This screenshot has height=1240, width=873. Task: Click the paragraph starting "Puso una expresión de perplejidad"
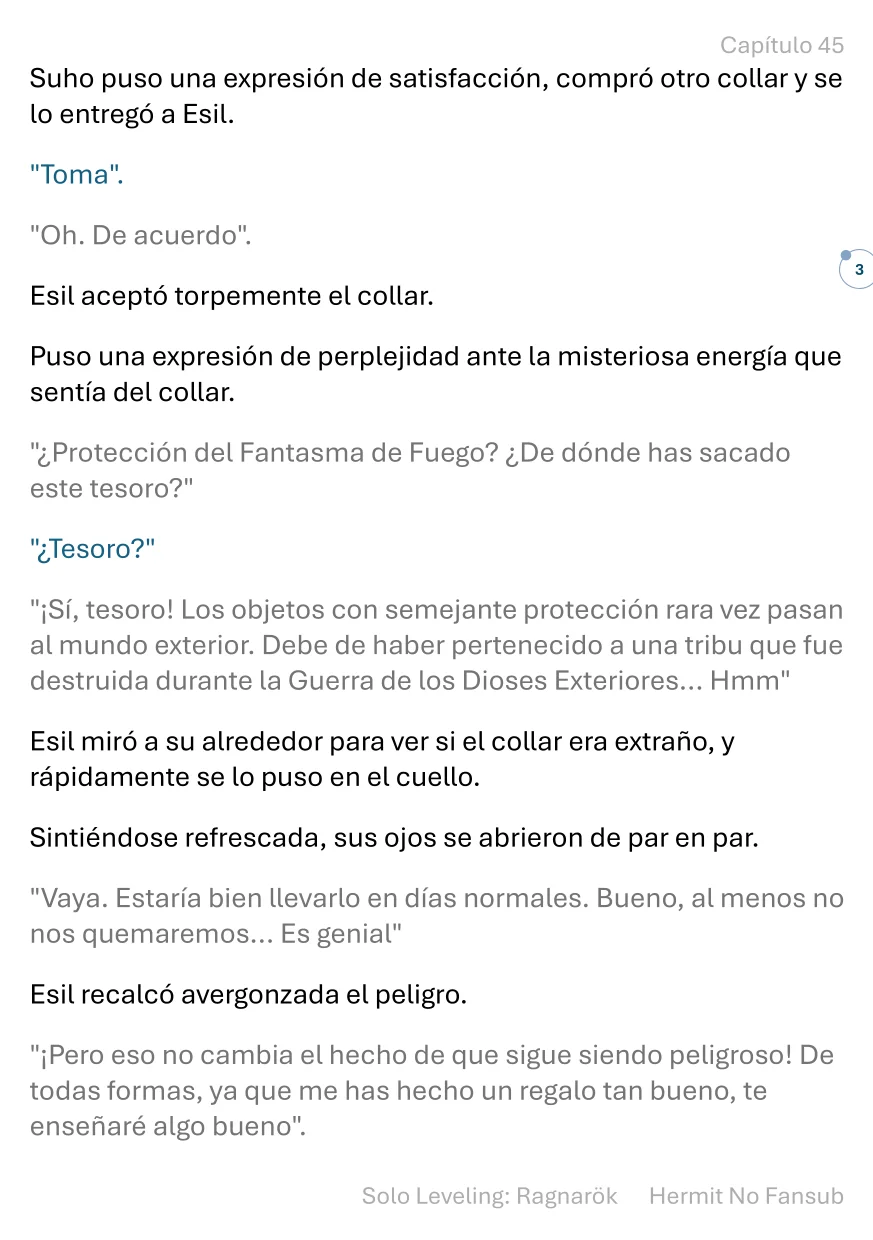(x=436, y=374)
